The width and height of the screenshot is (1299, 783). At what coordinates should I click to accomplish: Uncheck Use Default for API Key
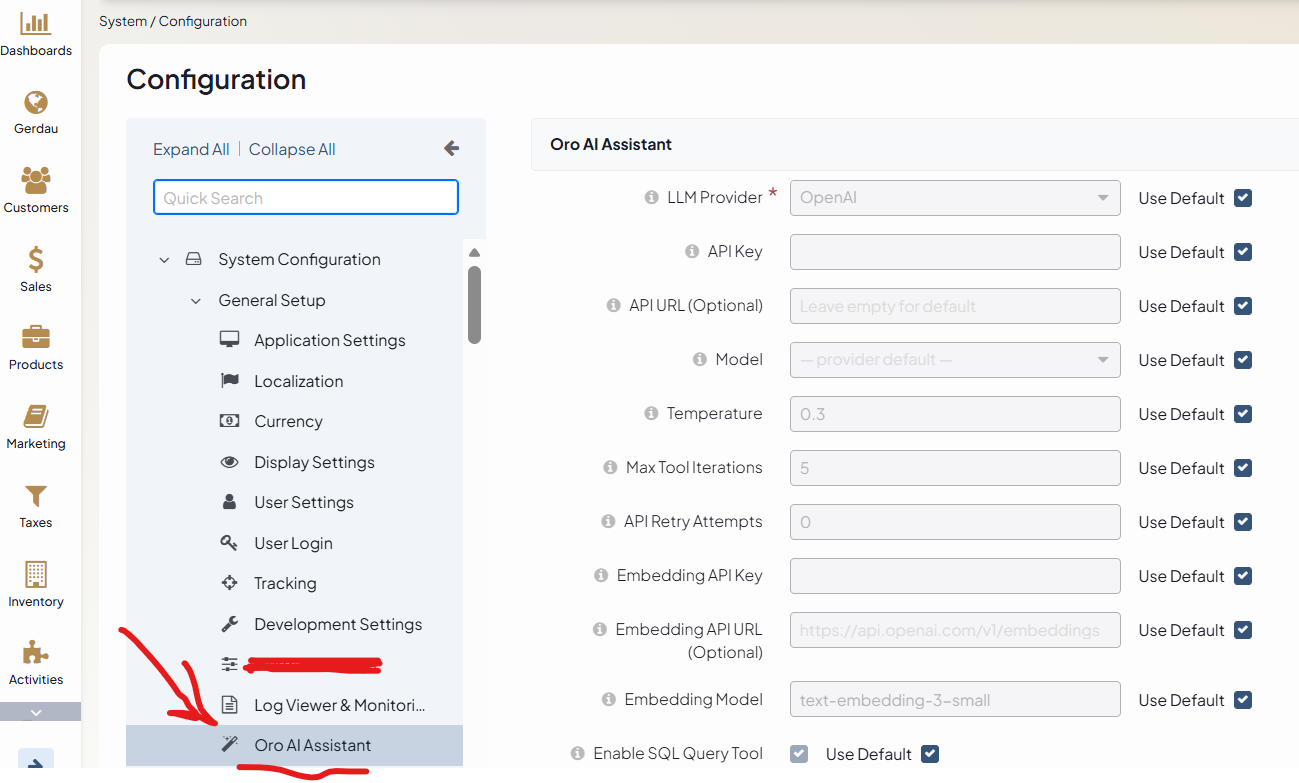coord(1243,252)
